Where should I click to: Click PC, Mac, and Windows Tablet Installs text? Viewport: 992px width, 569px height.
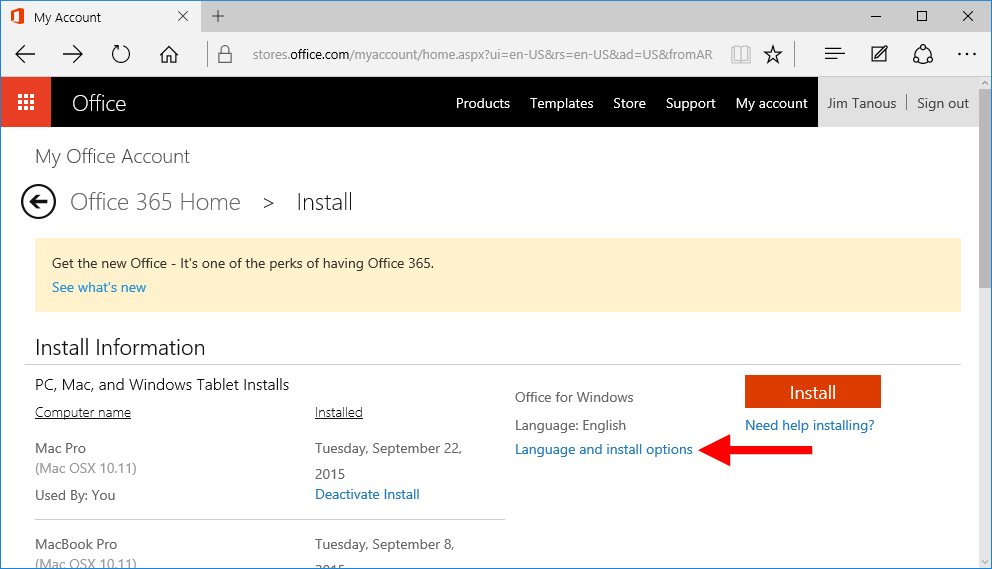click(162, 385)
